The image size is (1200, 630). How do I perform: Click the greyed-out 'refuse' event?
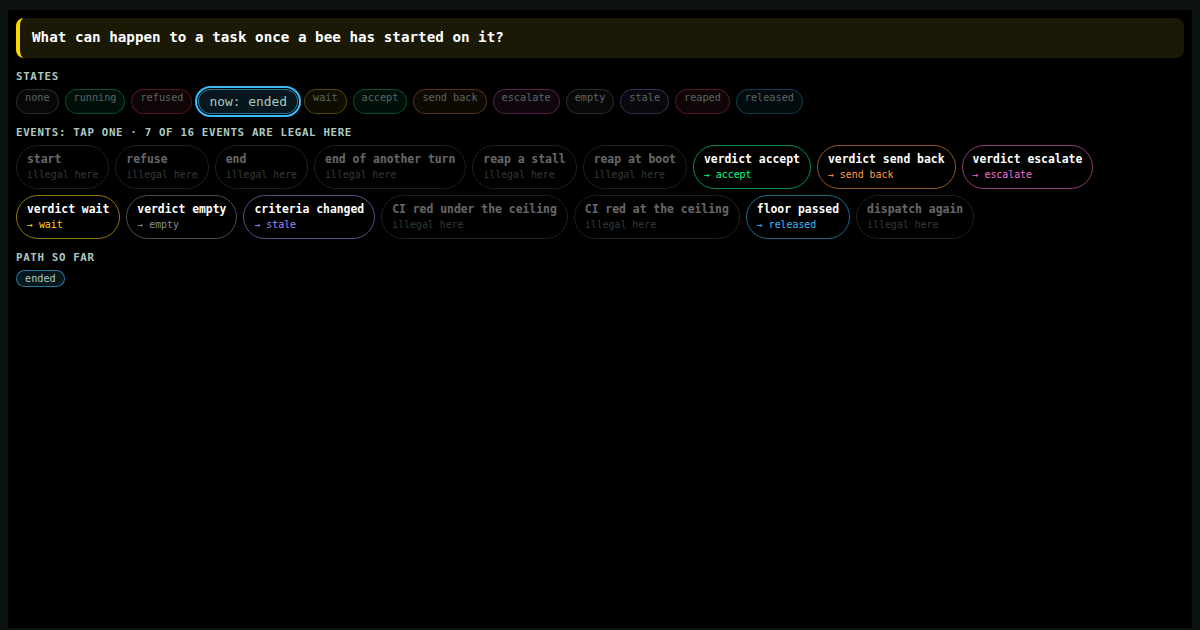(x=162, y=167)
